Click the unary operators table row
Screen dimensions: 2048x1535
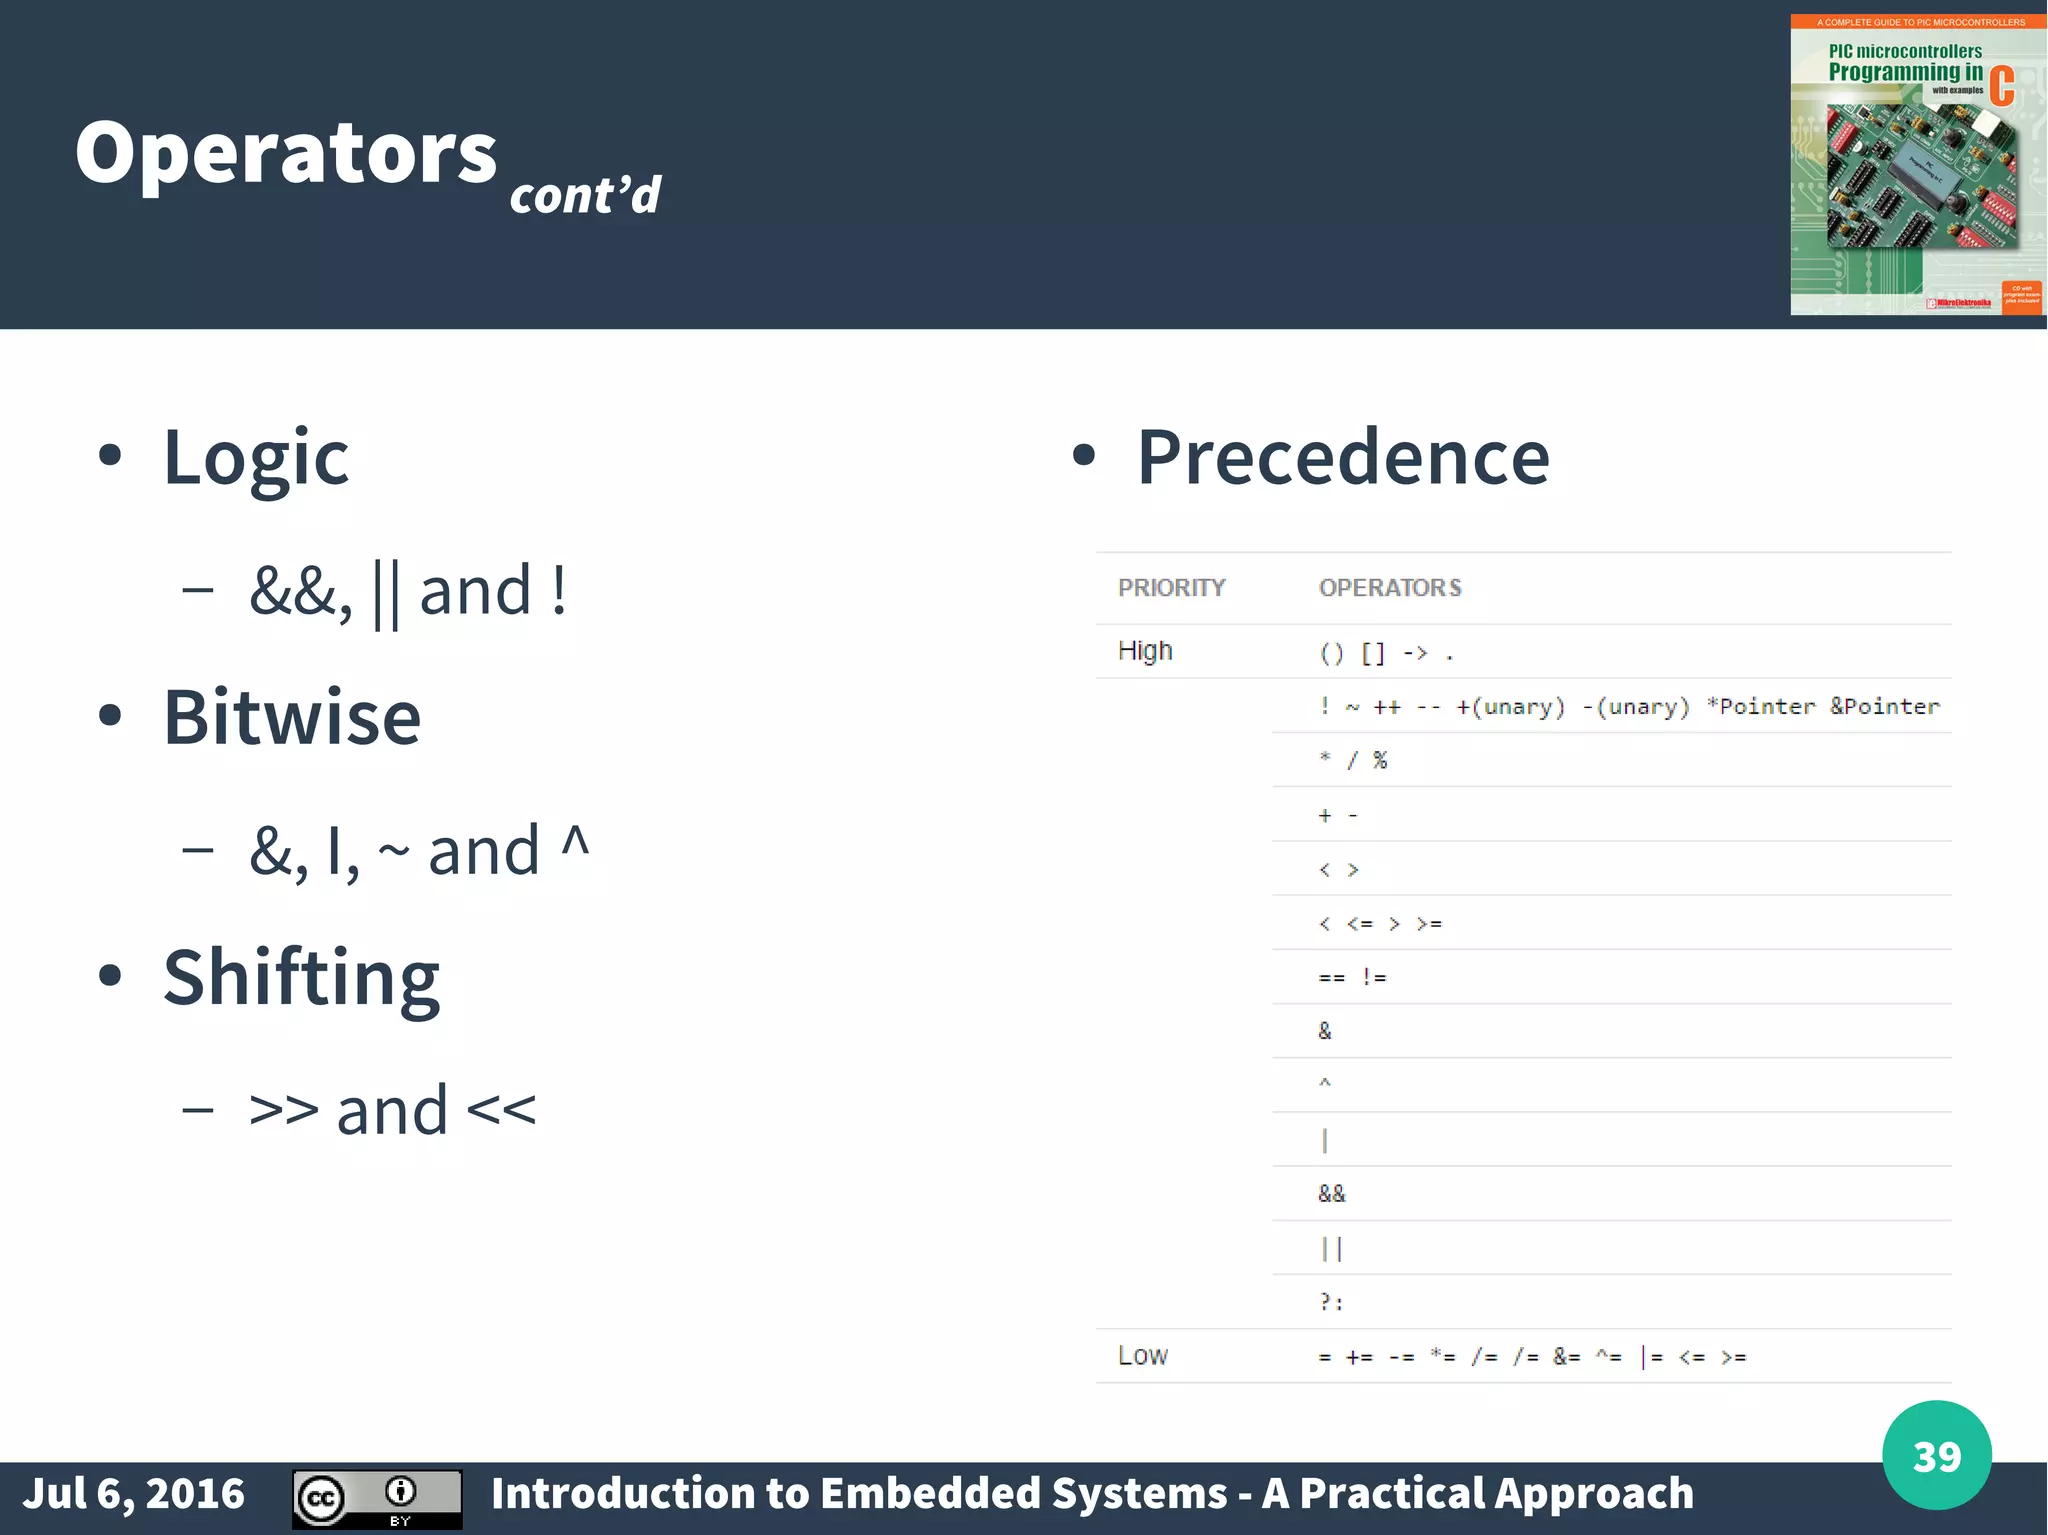1611,706
